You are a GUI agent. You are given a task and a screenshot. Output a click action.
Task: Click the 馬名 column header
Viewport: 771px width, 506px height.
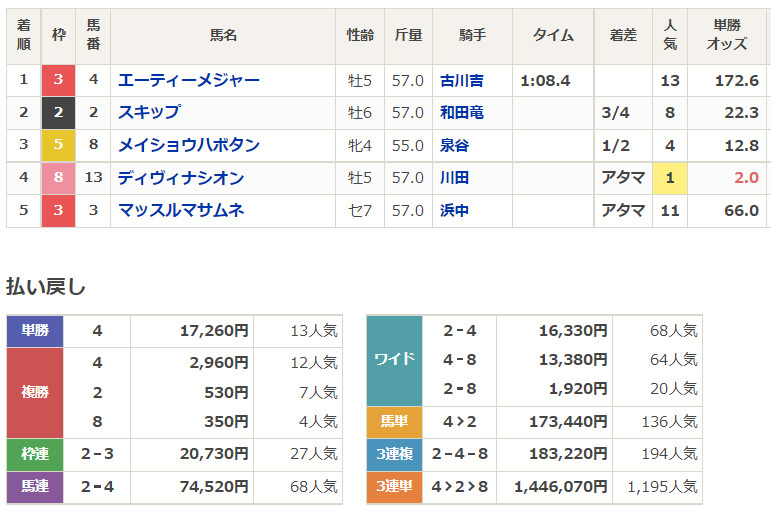(223, 36)
